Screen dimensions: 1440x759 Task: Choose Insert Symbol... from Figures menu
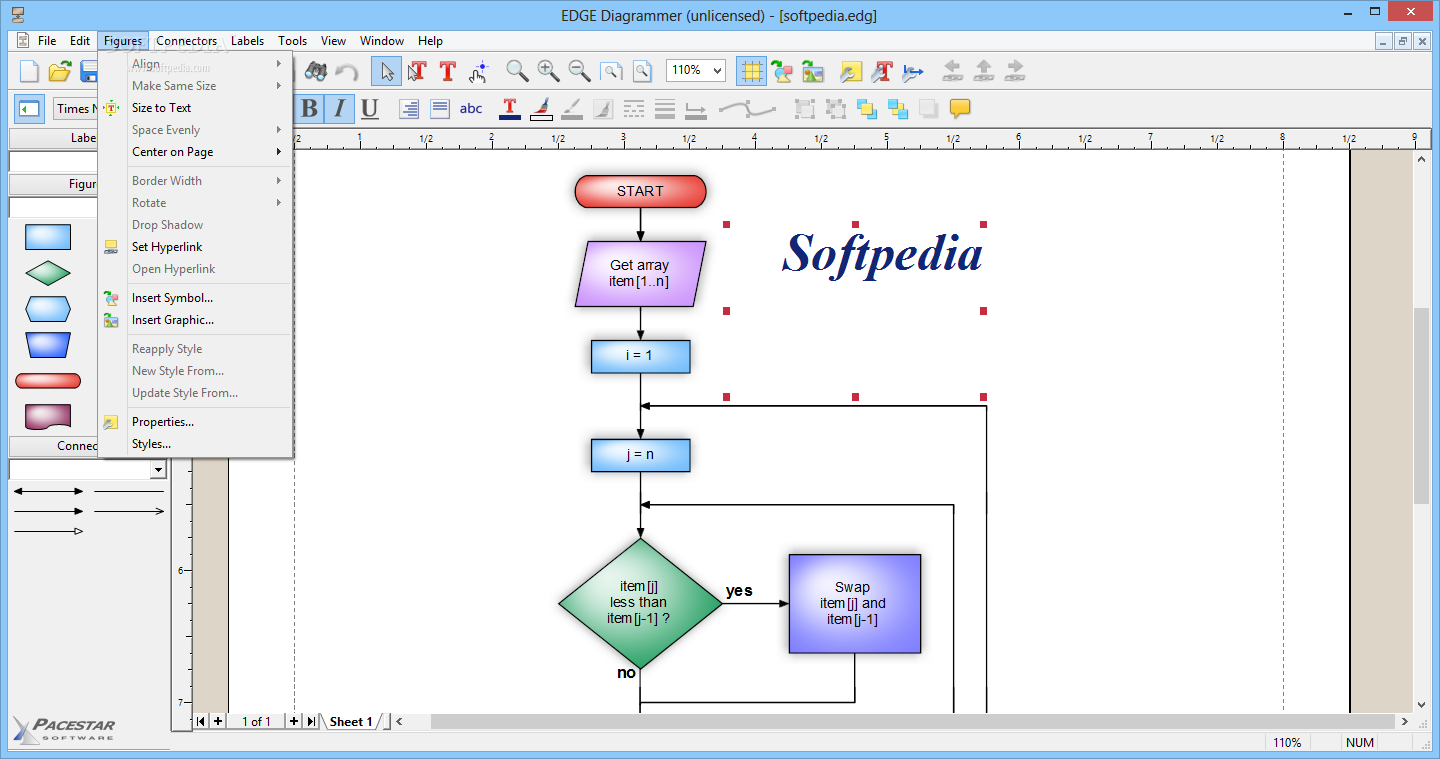tap(195, 298)
